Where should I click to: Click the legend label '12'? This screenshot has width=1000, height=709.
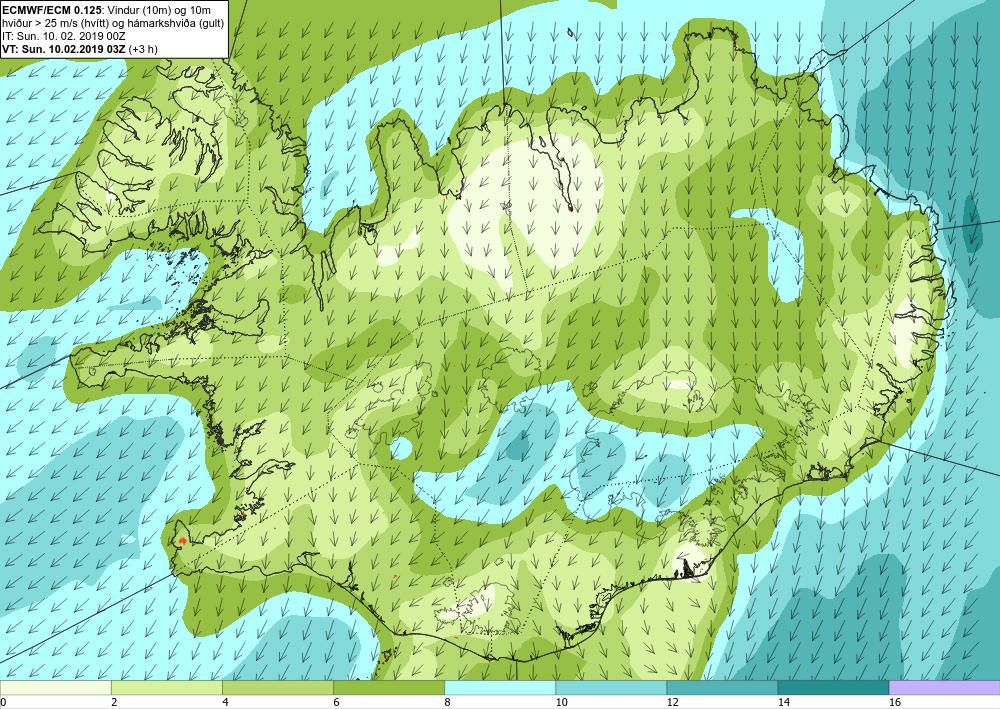(x=673, y=703)
